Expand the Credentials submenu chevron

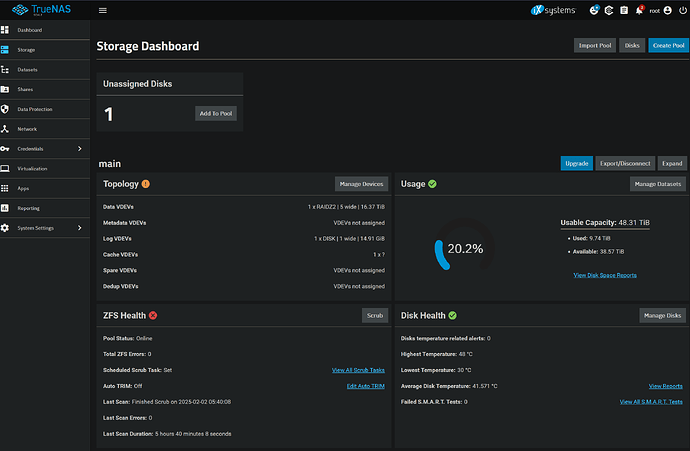pos(80,149)
